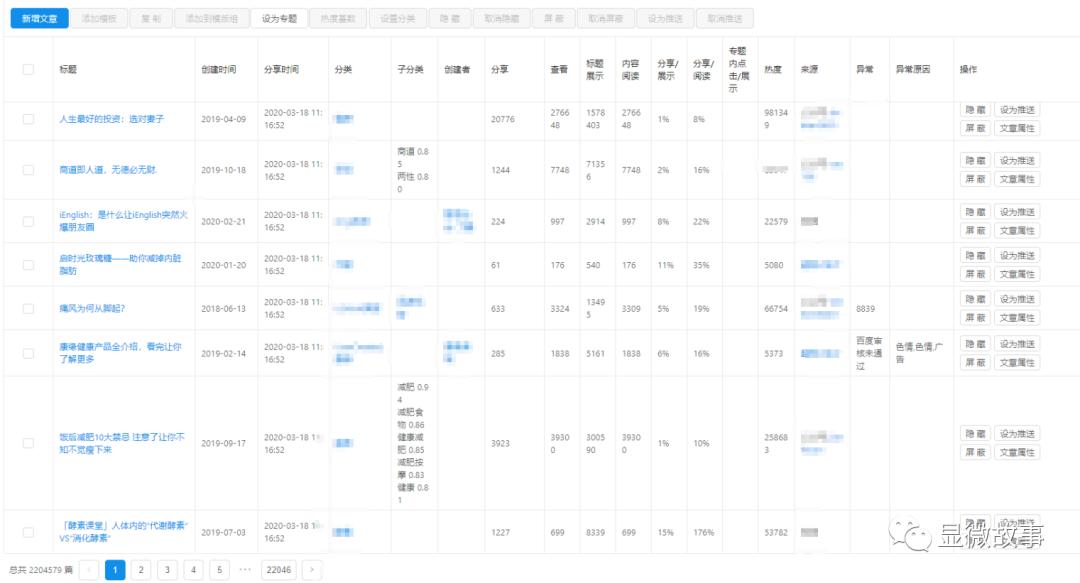
Task: Click 设为推送 in the 饭后减肥10大禁忌 row
Action: pos(1017,433)
